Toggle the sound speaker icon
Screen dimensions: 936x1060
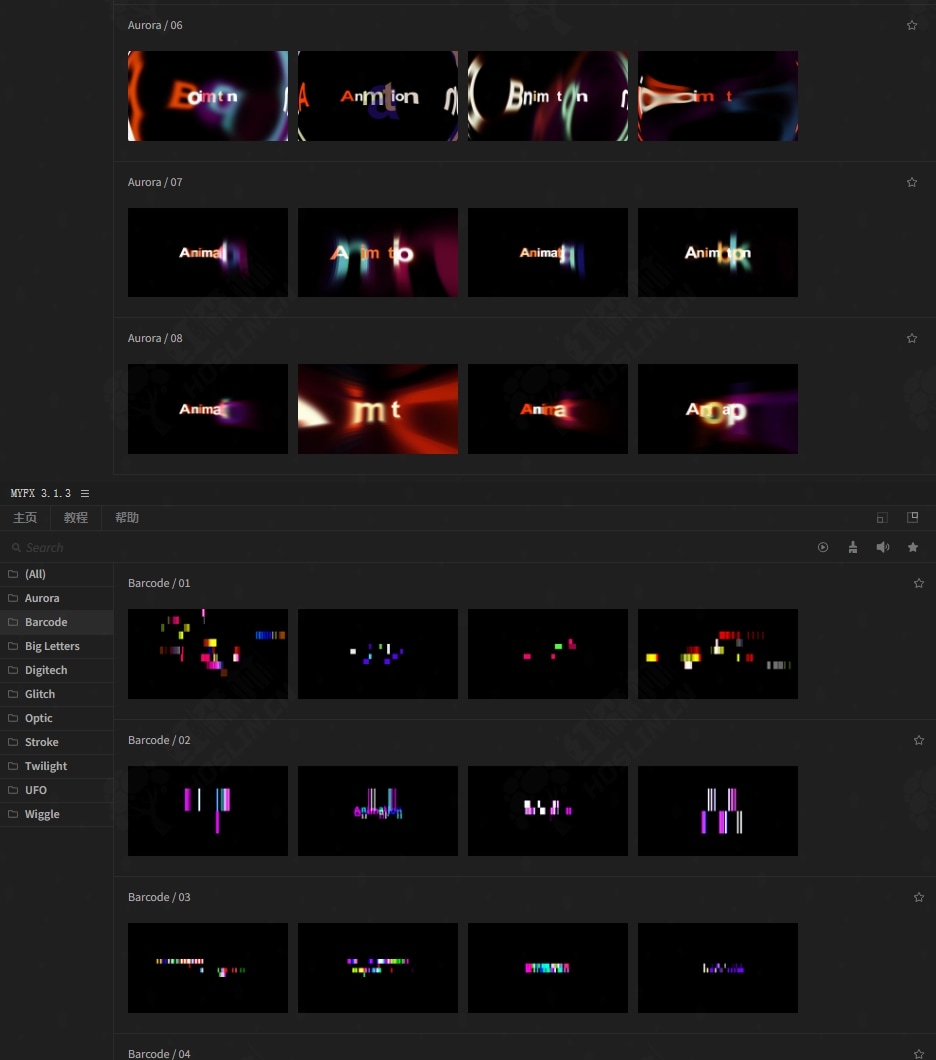coord(883,547)
